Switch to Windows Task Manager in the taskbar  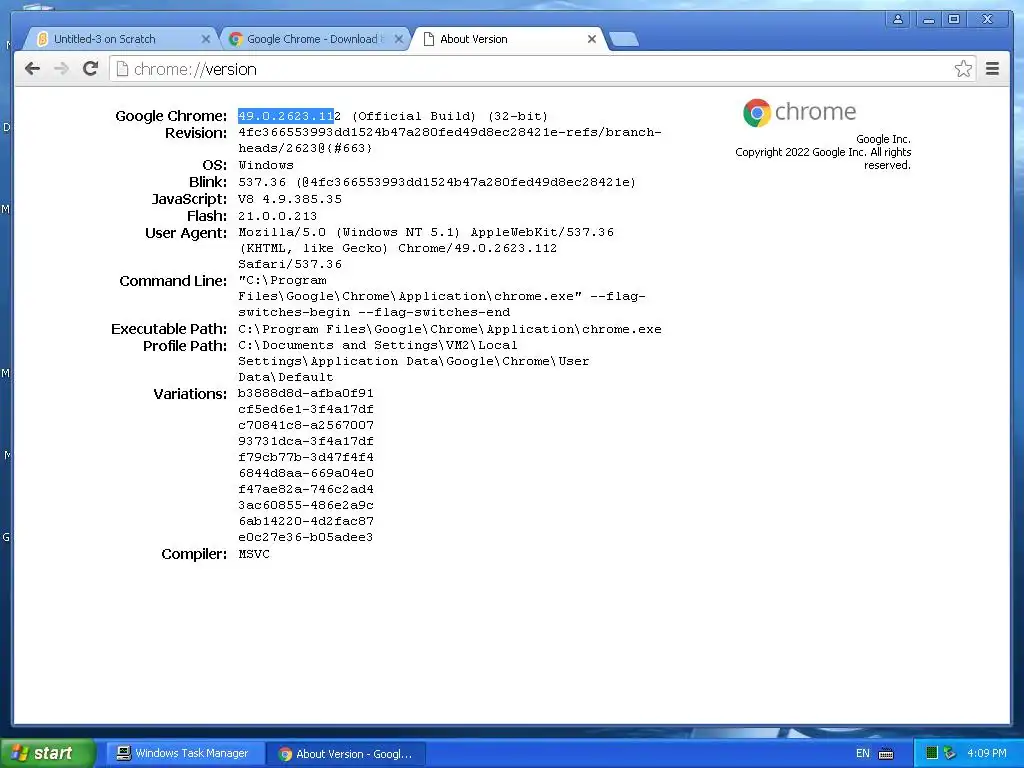pos(185,753)
